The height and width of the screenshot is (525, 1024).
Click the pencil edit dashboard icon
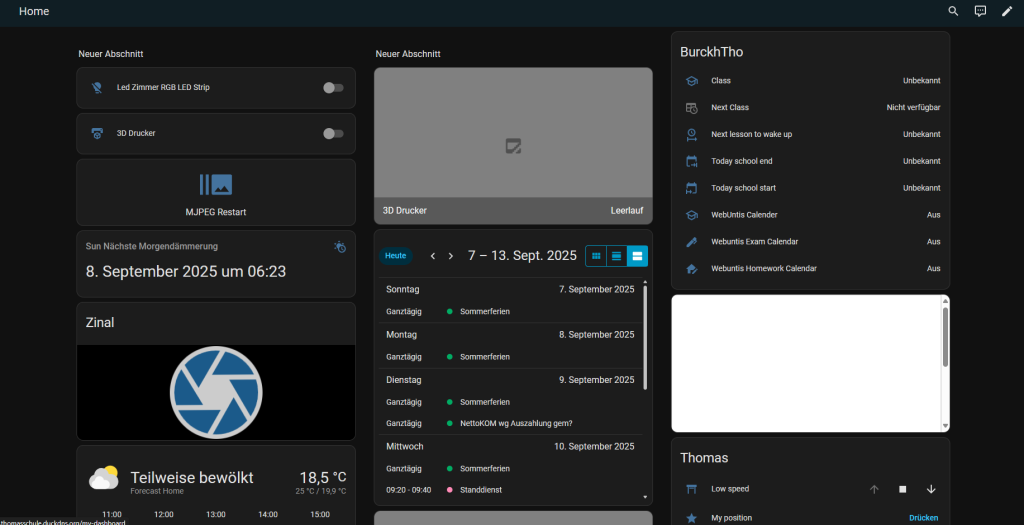[x=1007, y=11]
